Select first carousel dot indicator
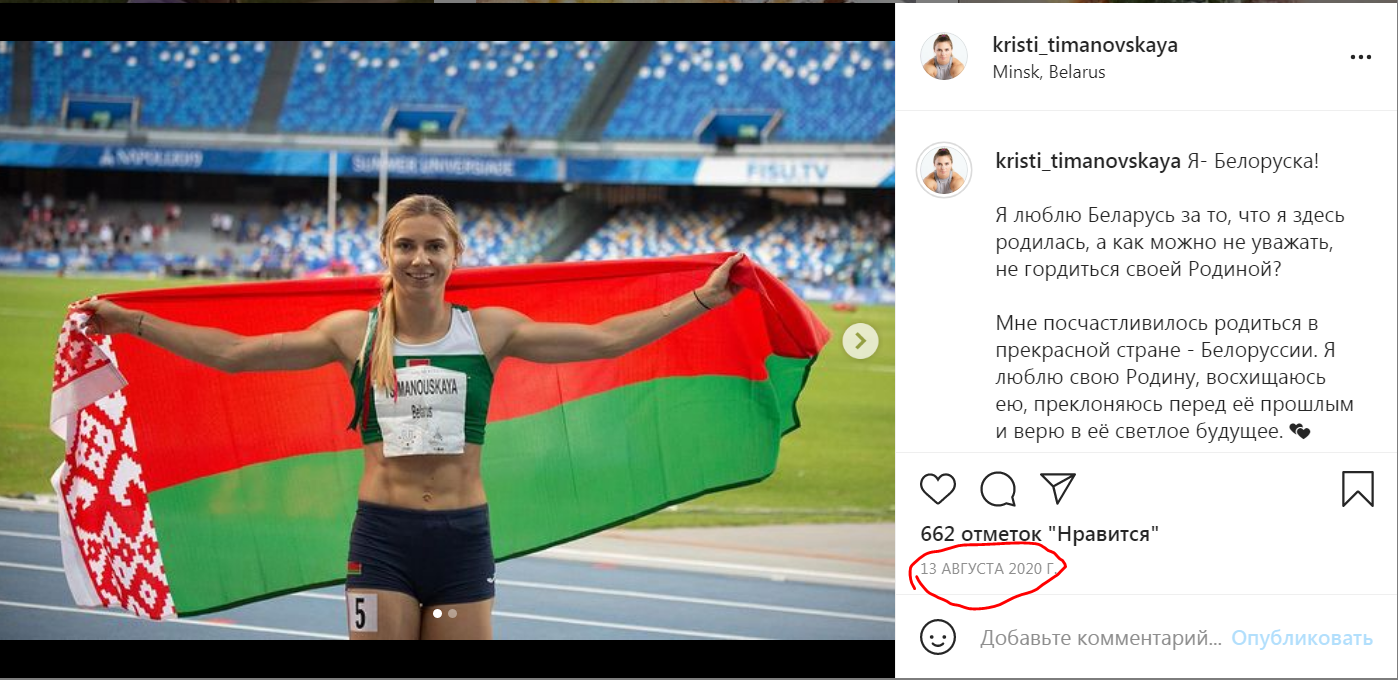1398x680 pixels. click(x=437, y=613)
